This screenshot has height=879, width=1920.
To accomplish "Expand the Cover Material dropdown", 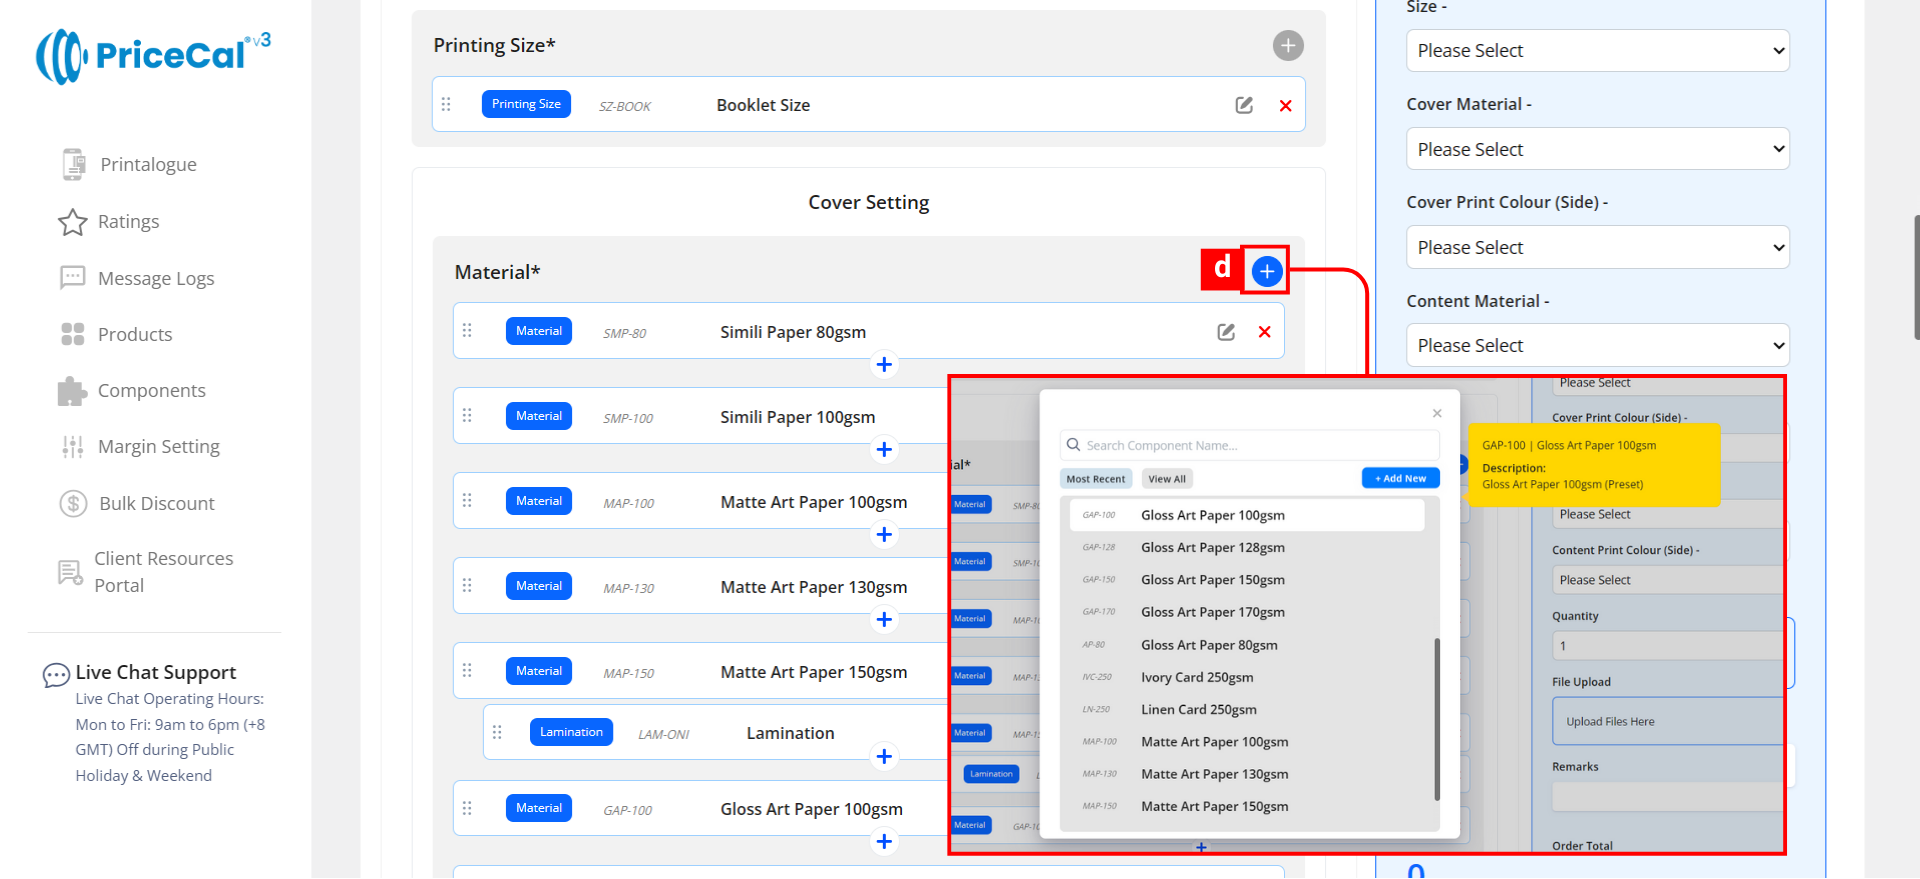I will click(1596, 149).
